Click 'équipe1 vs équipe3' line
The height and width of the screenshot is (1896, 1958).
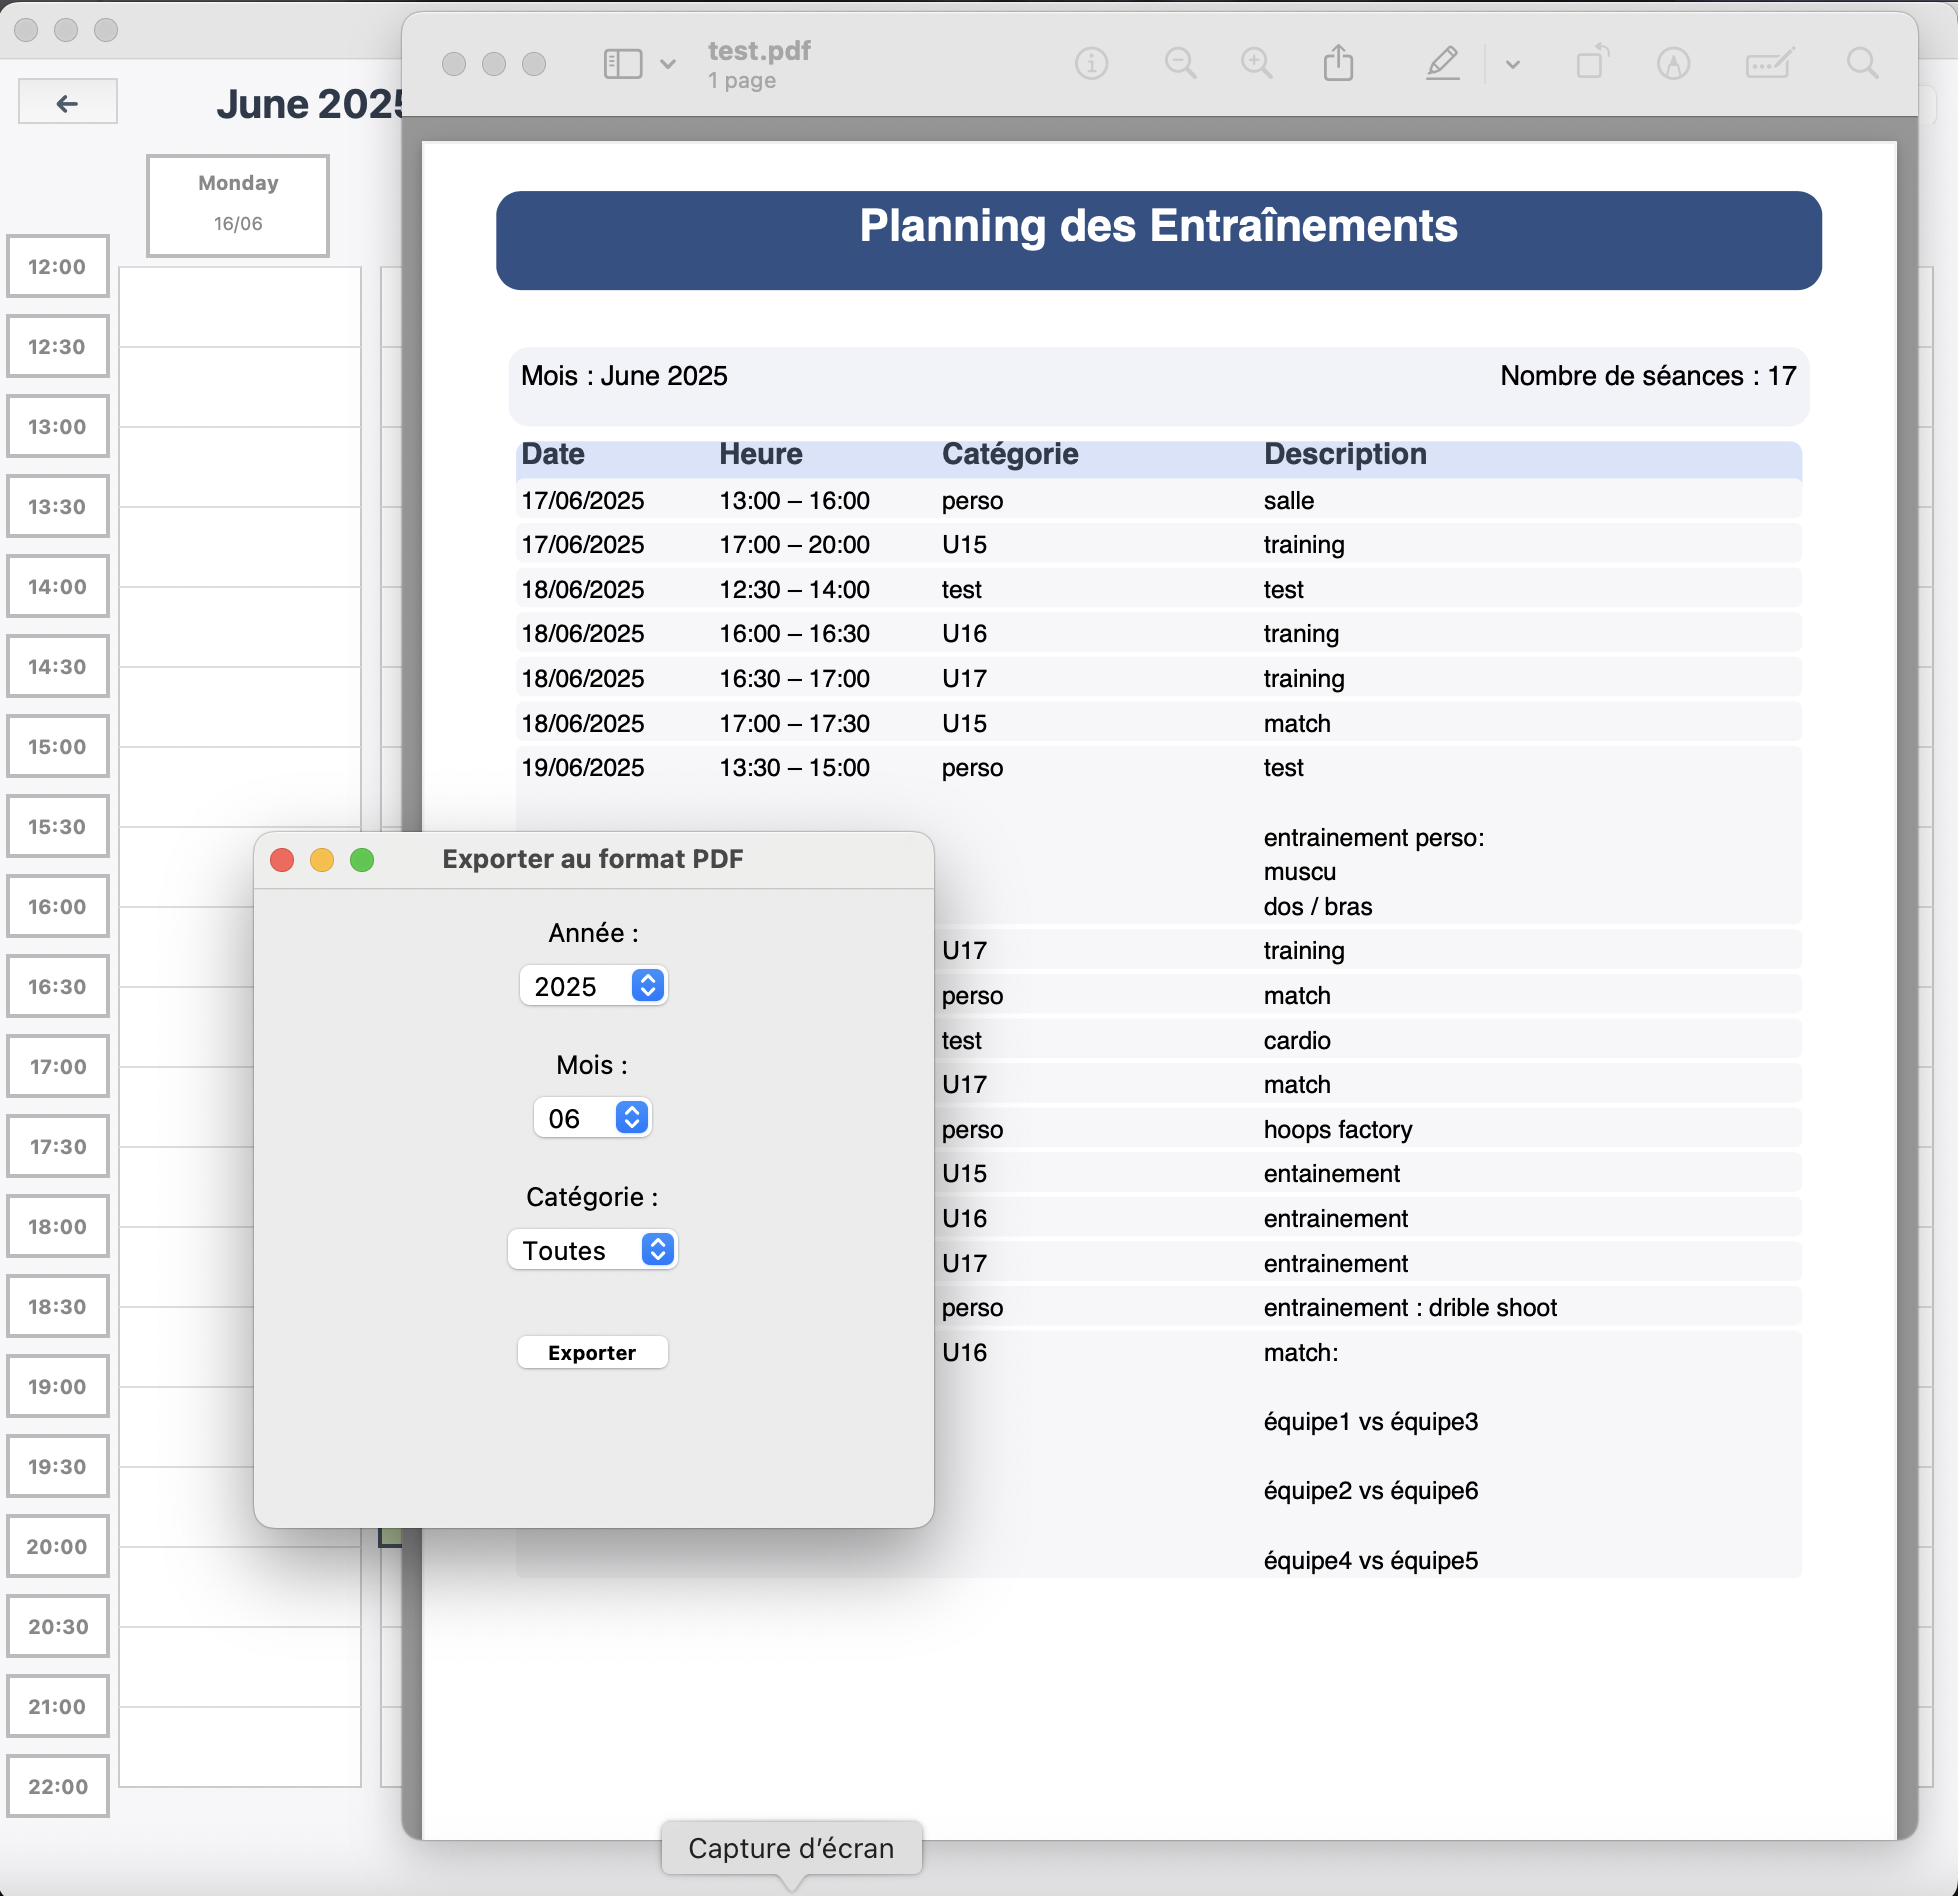(x=1371, y=1422)
